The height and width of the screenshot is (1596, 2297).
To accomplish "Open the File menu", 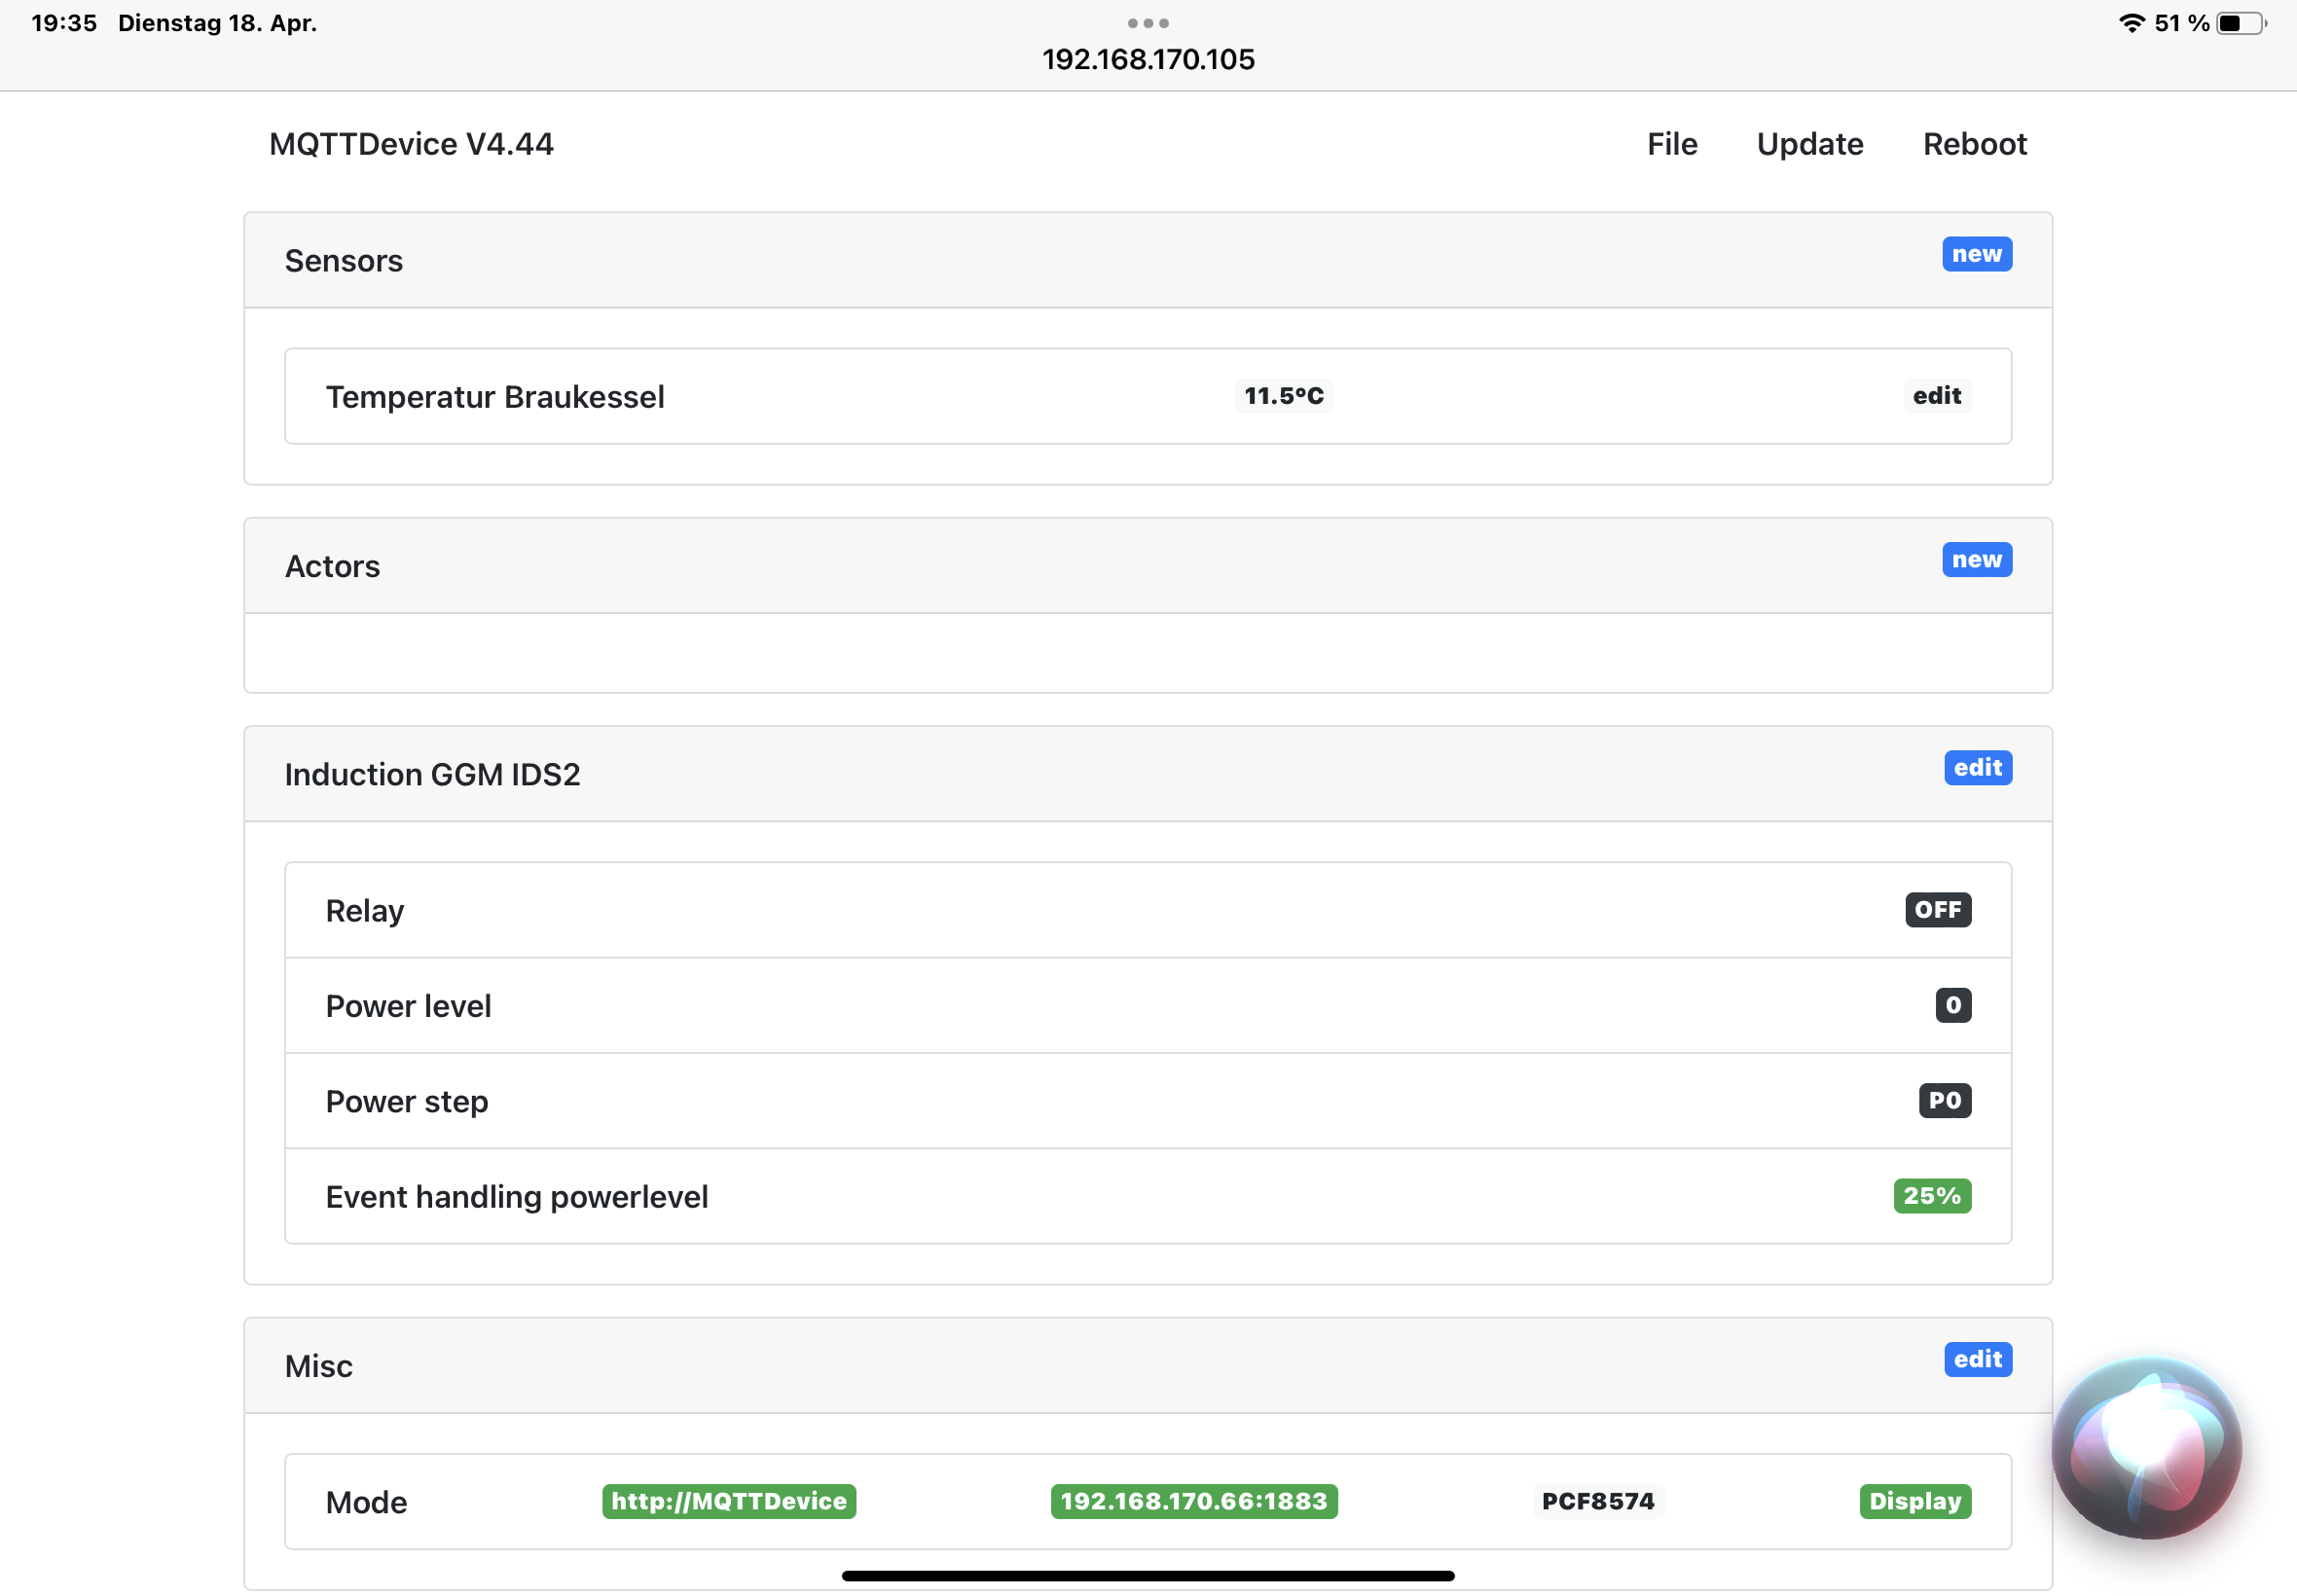I will coord(1671,144).
